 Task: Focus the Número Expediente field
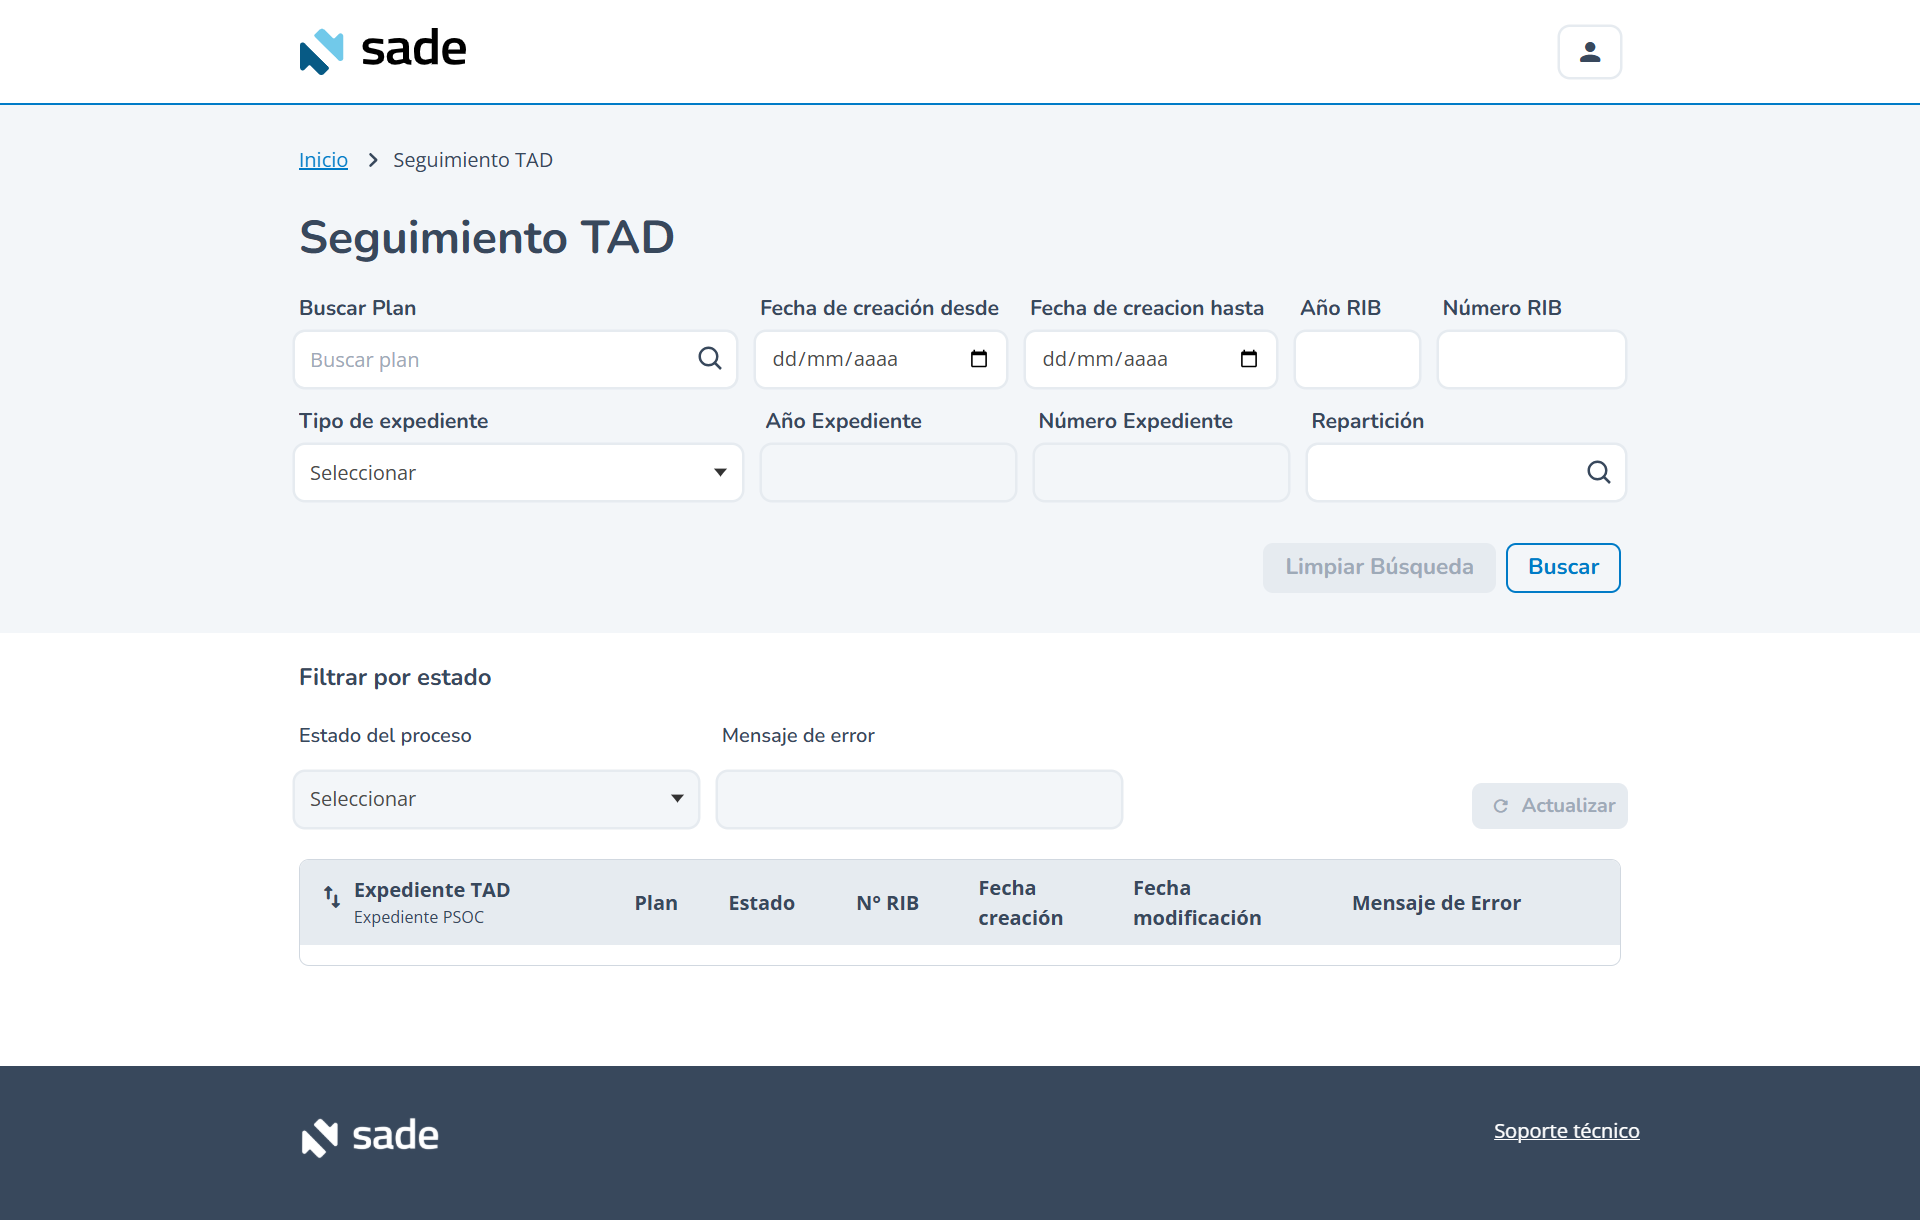pos(1161,473)
